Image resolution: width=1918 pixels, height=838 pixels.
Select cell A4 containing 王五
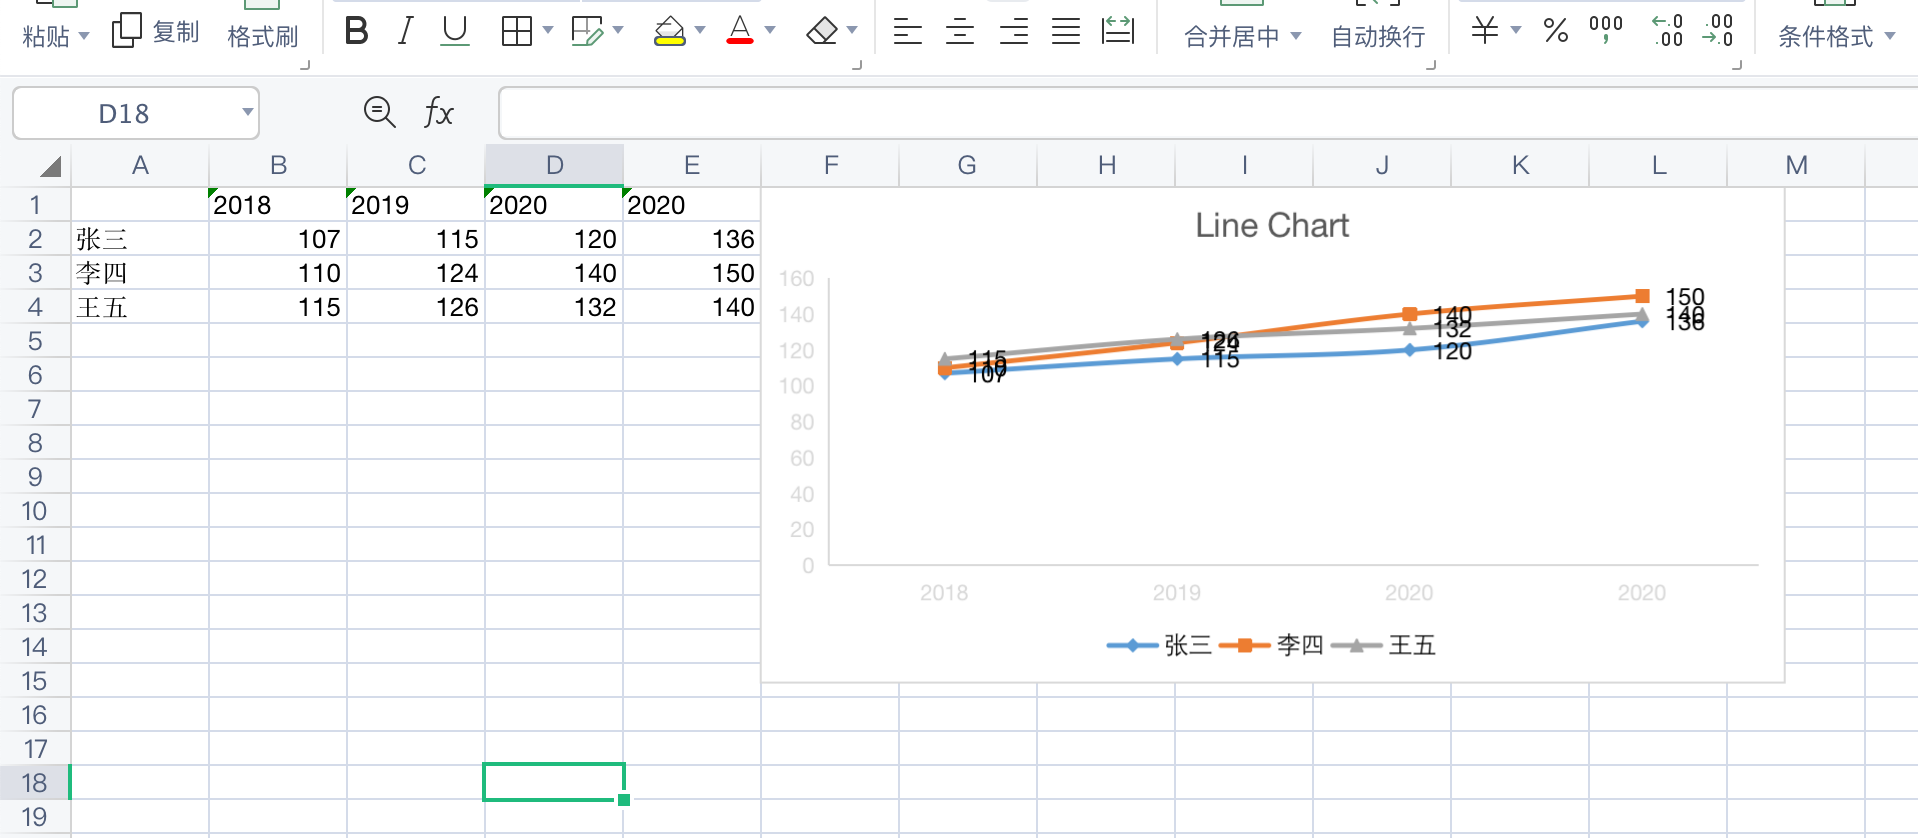pyautogui.click(x=140, y=307)
